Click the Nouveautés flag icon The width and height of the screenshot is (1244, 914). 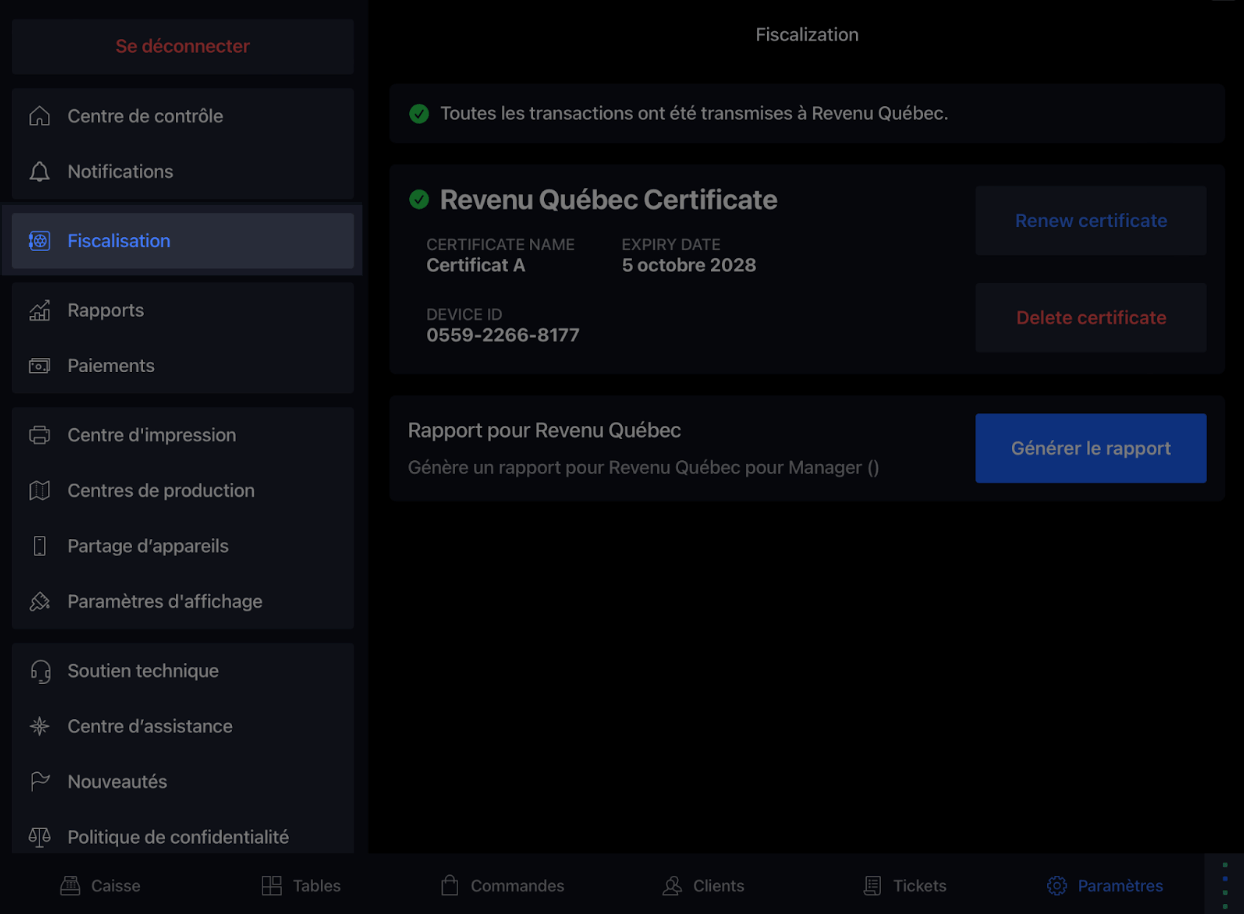(x=39, y=782)
